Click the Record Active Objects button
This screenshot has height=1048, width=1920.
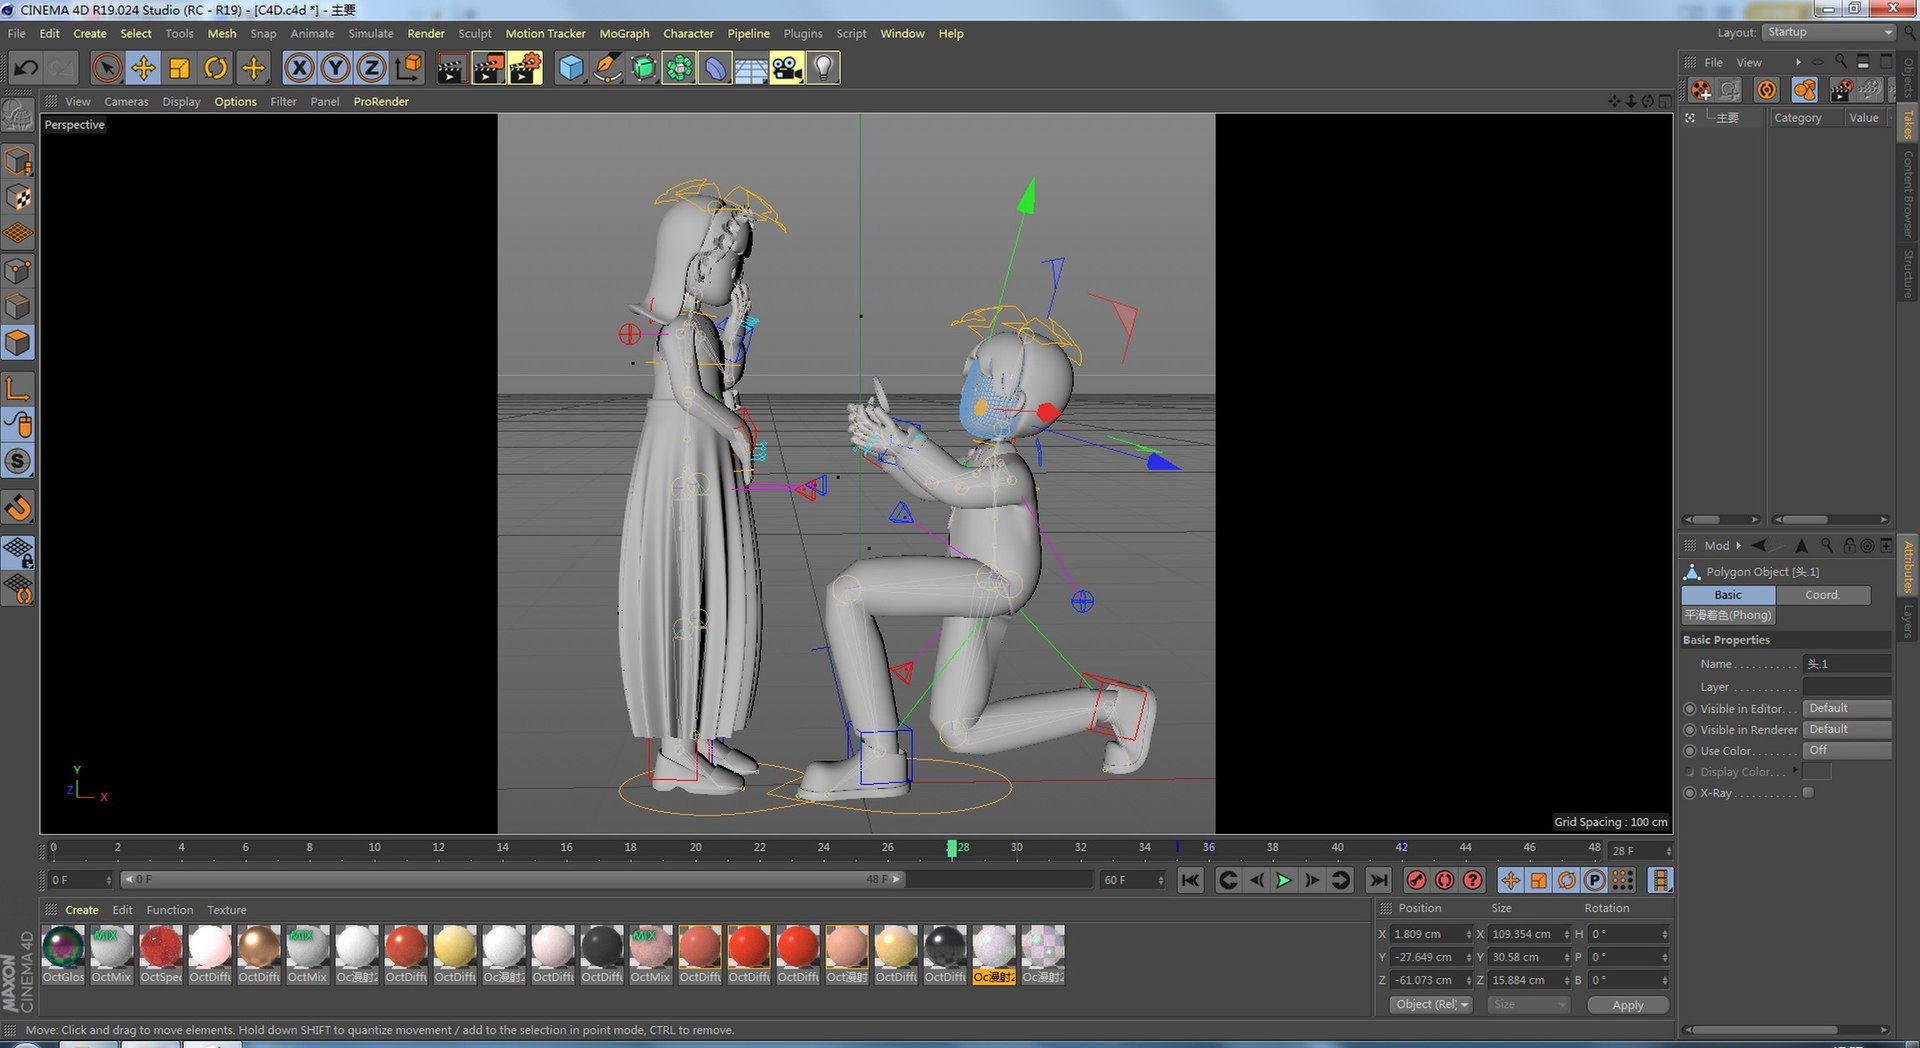click(1416, 880)
